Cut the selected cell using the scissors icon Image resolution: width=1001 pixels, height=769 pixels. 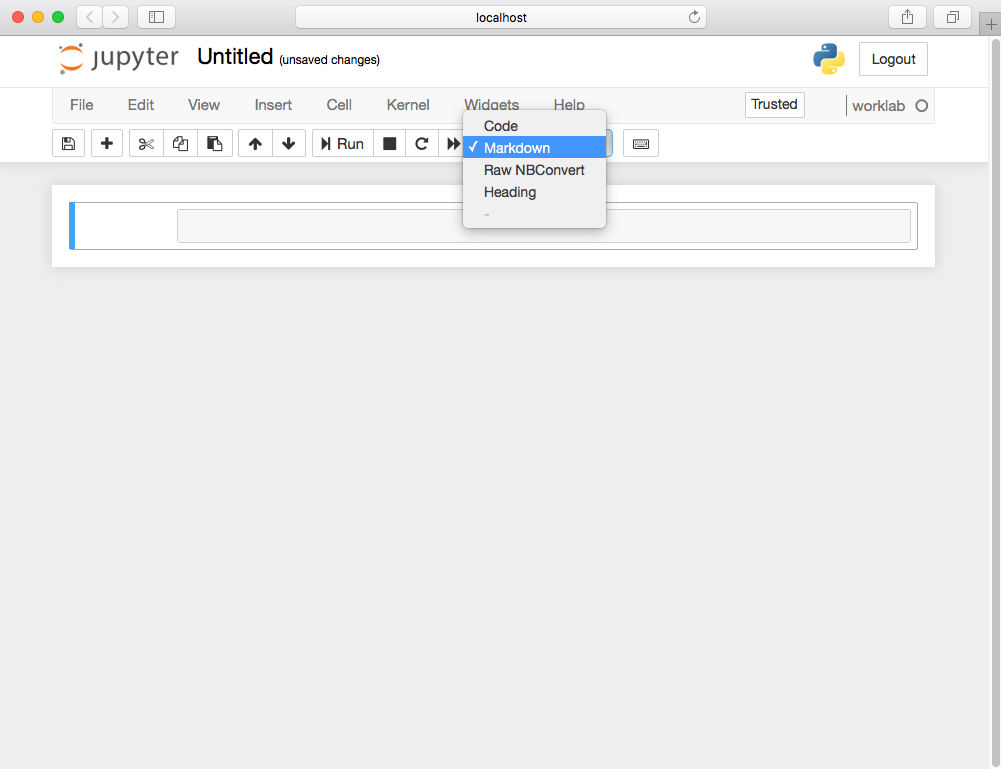click(x=145, y=143)
